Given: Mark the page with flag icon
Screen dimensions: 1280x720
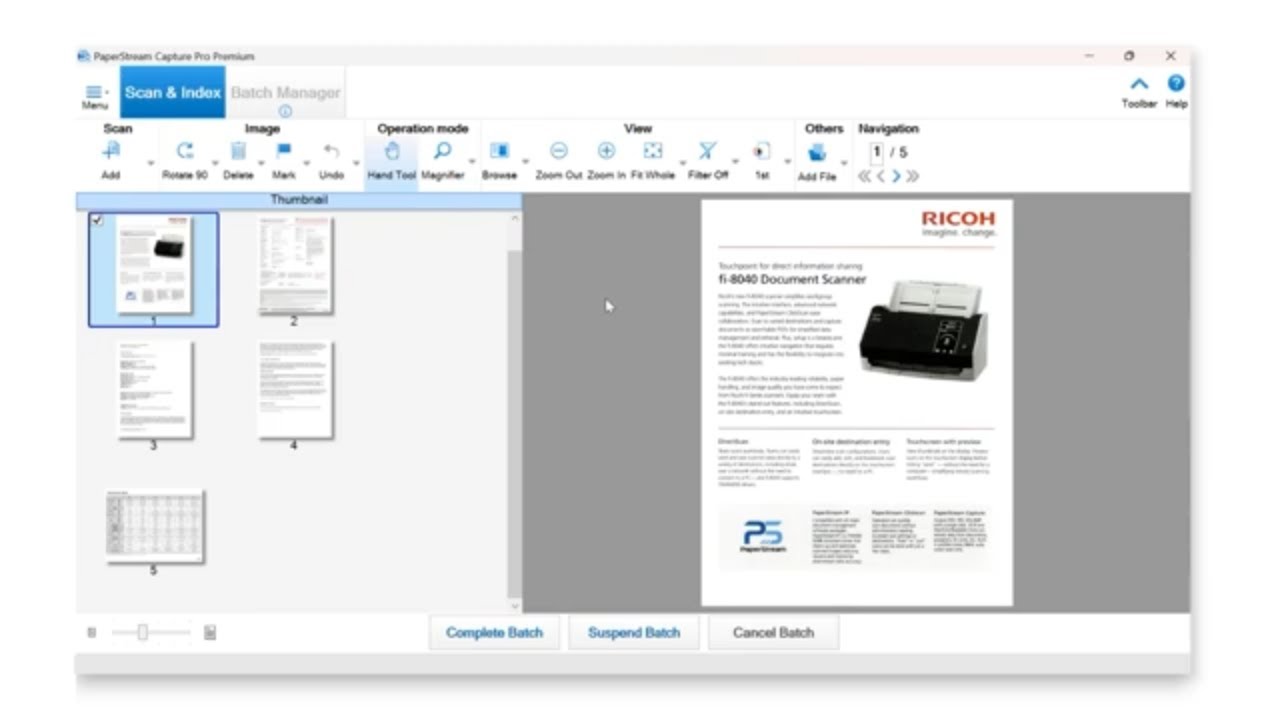Looking at the screenshot, I should click(284, 151).
